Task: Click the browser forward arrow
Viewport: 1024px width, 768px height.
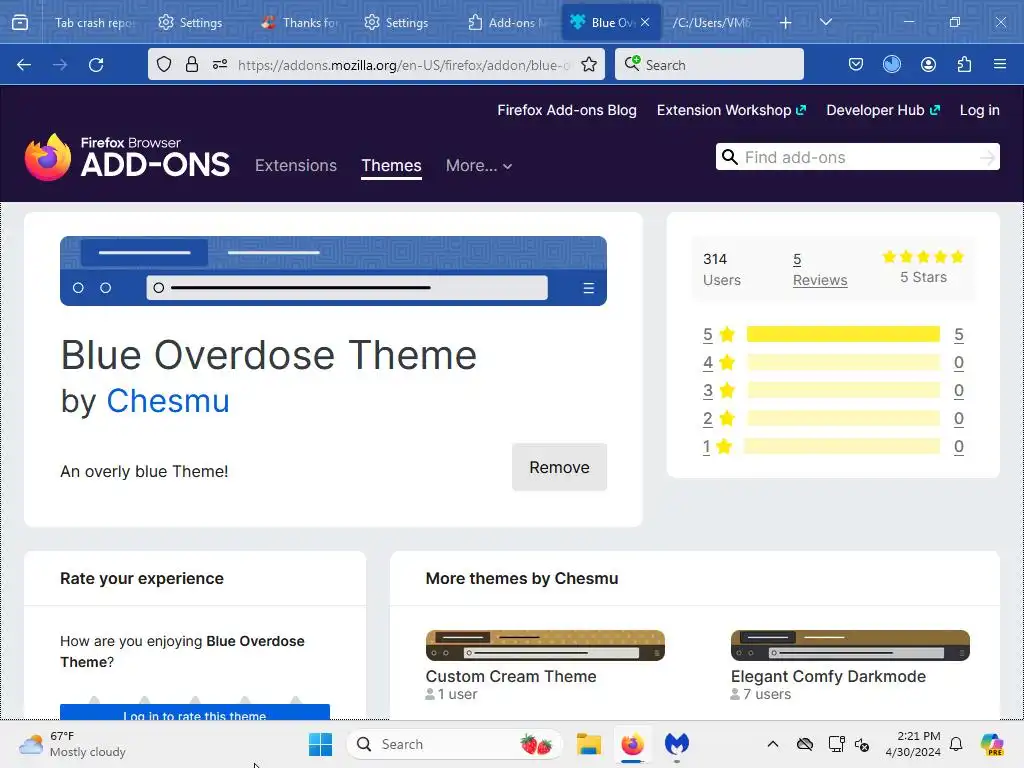Action: [60, 65]
